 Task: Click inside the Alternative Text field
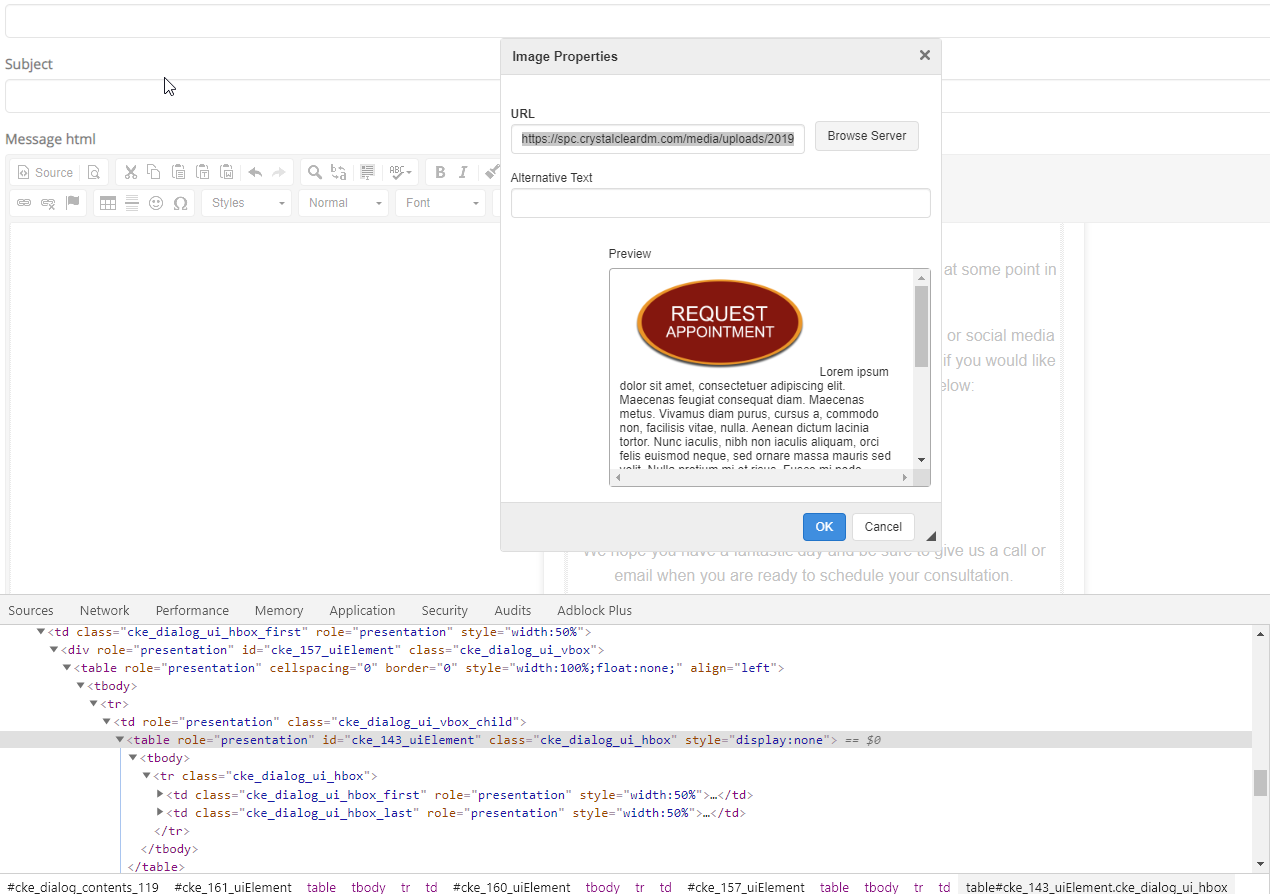pyautogui.click(x=720, y=203)
